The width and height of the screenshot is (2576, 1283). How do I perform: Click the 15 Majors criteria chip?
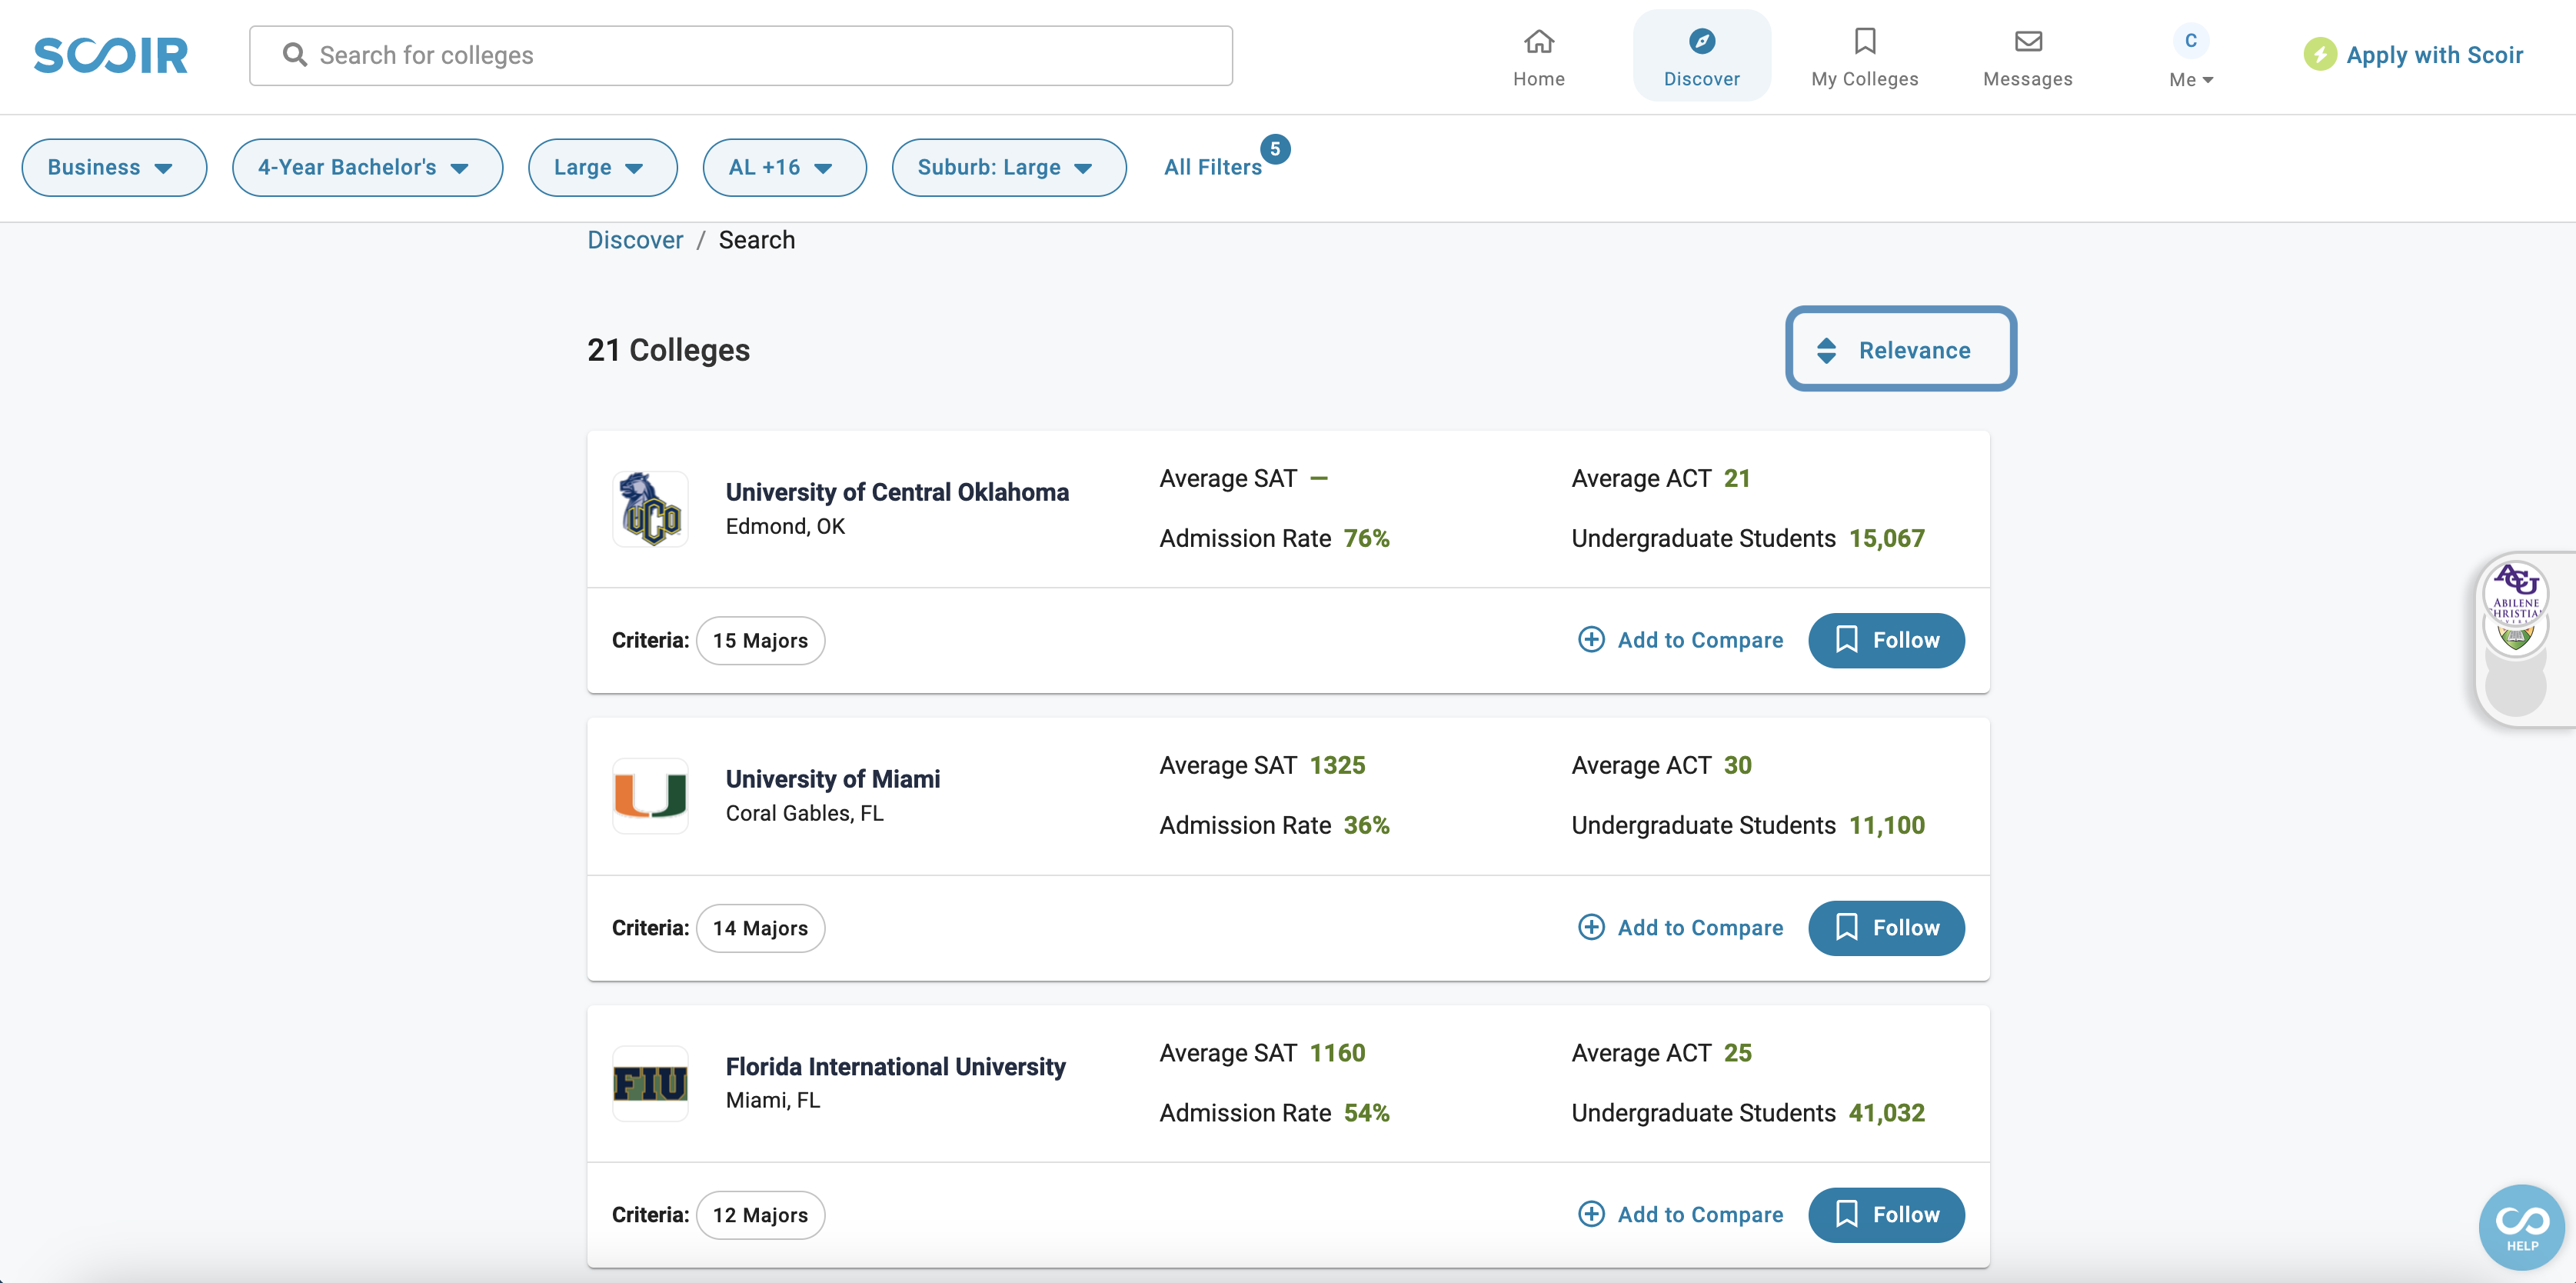tap(760, 641)
